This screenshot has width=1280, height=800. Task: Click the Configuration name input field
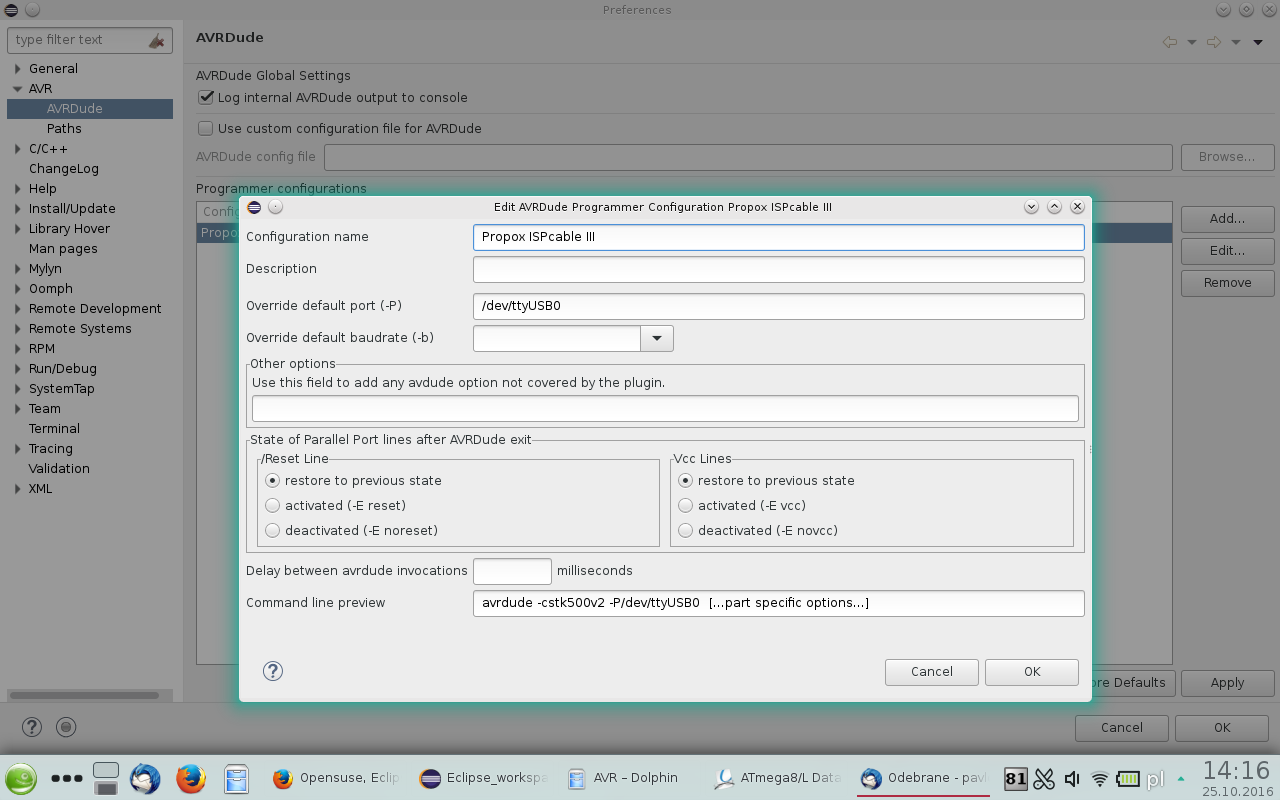point(779,237)
